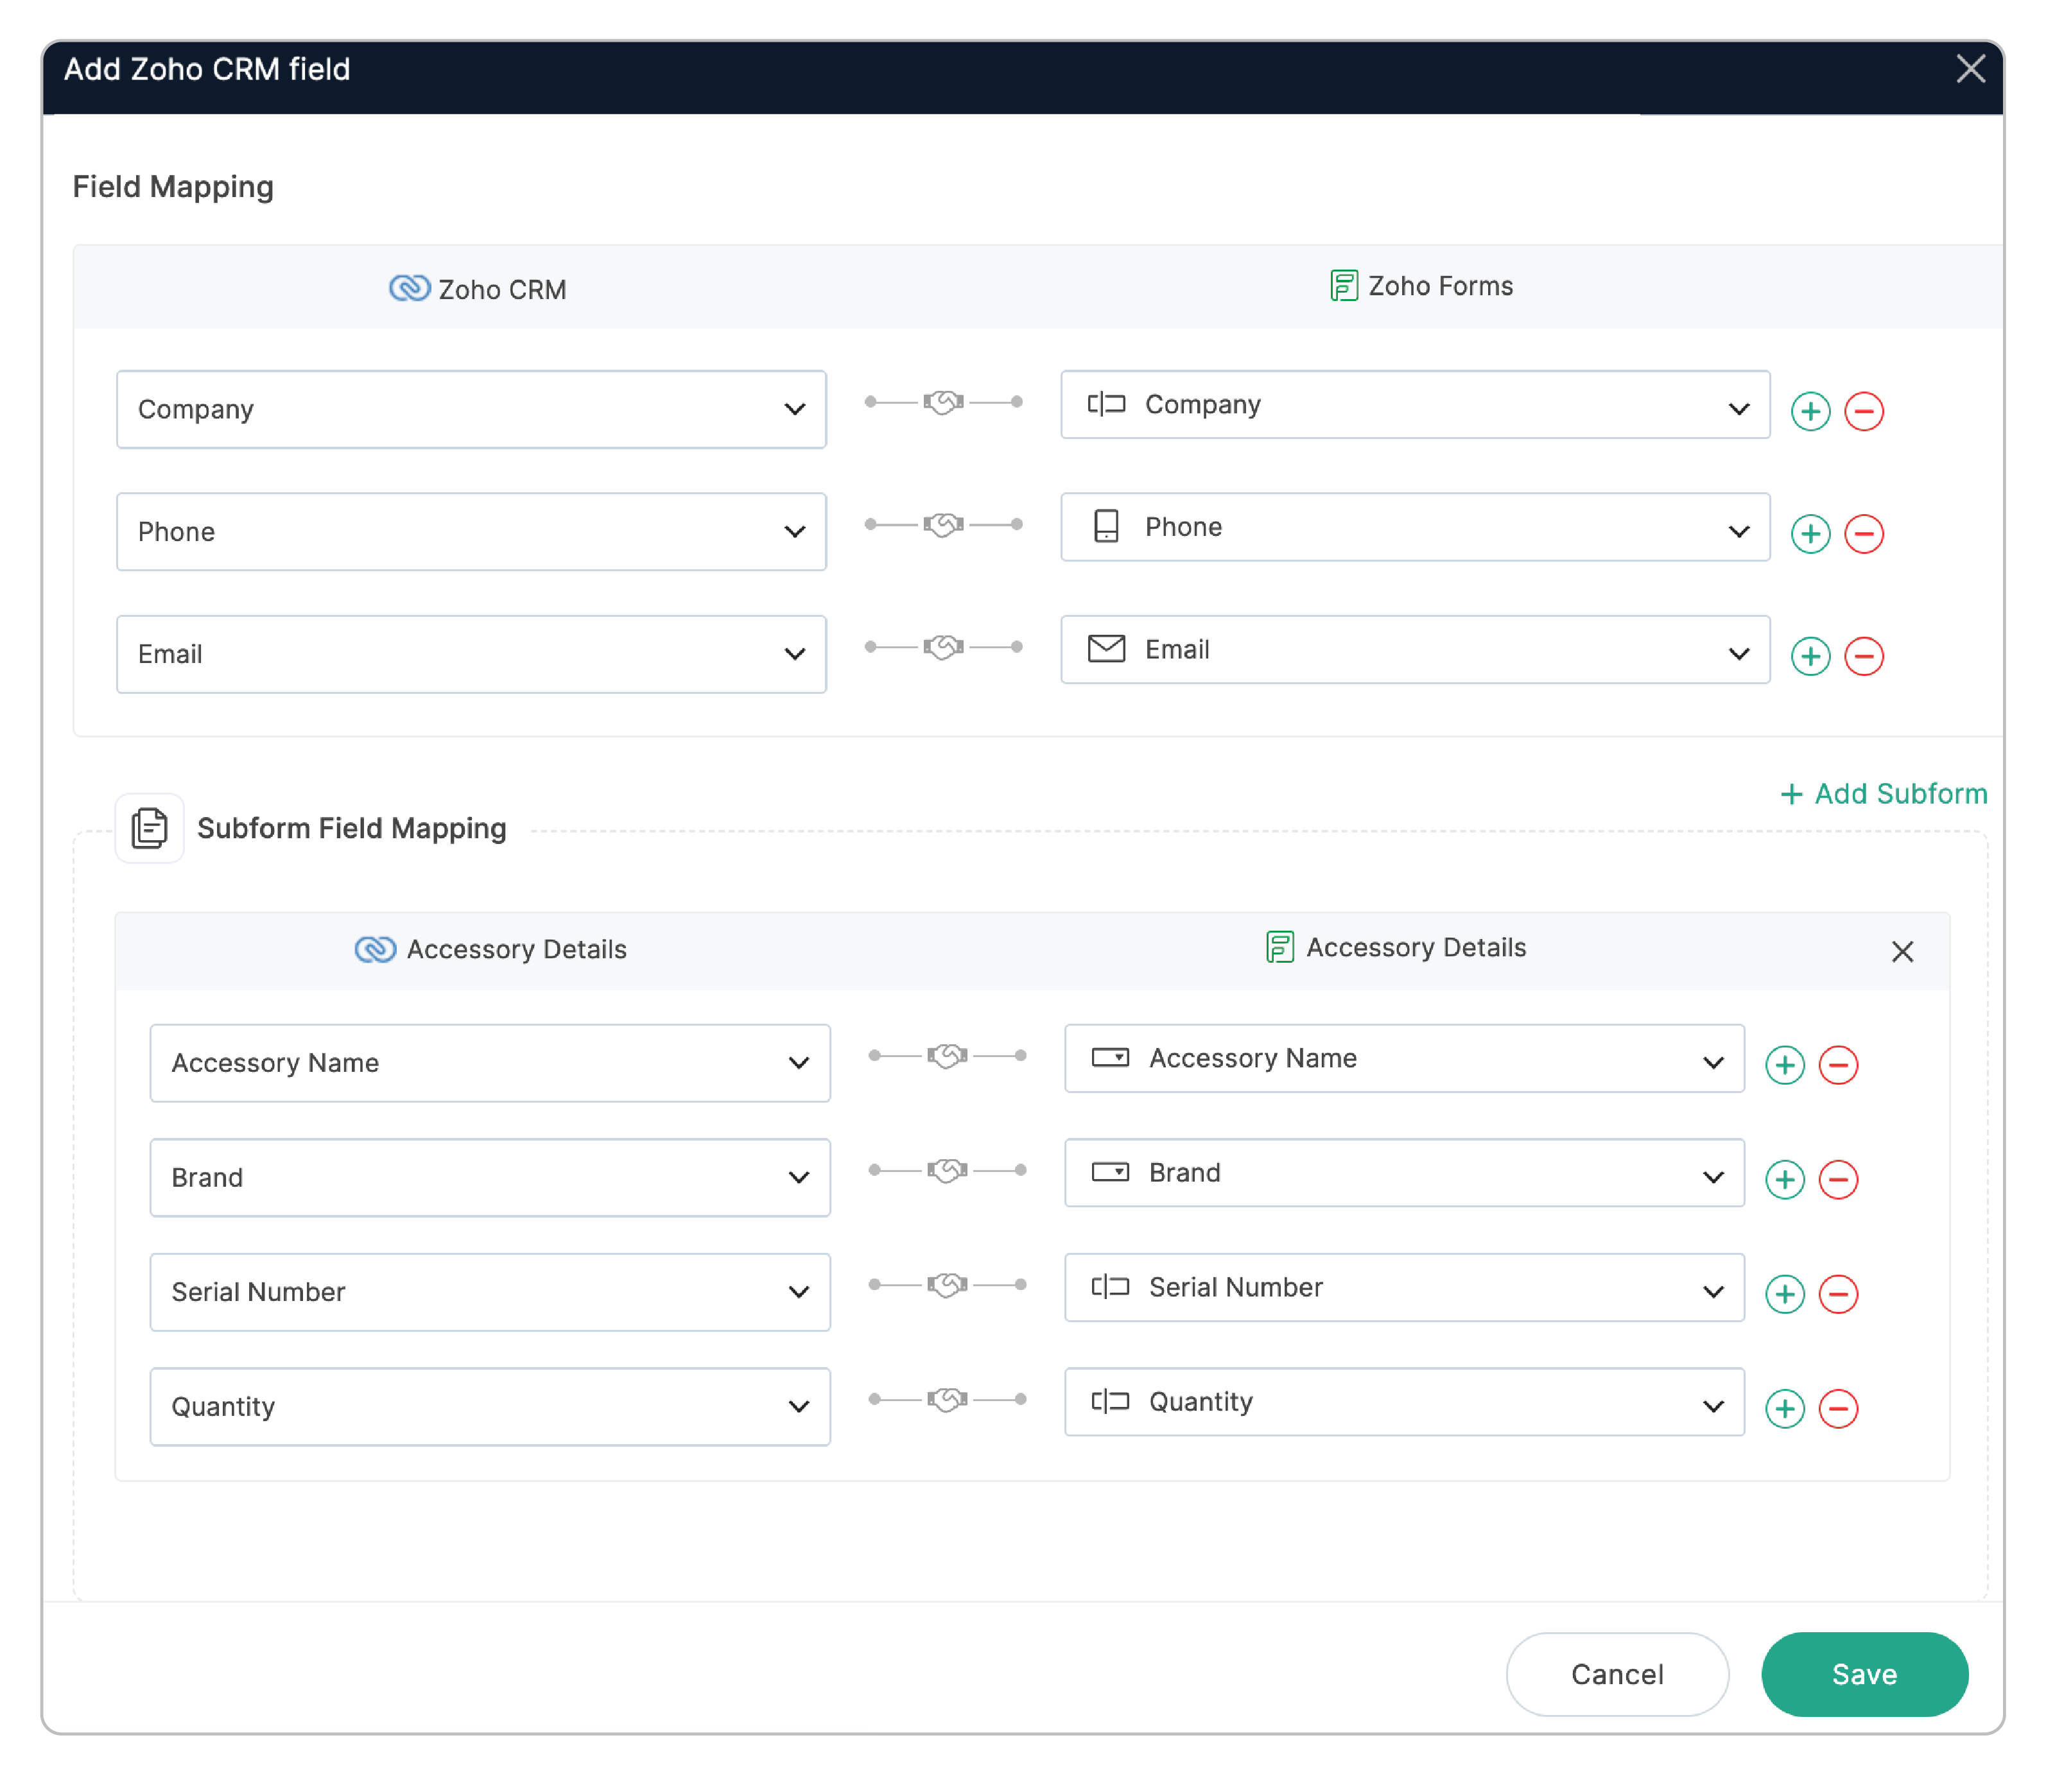2055x1792 pixels.
Task: Click the document icon beside Subform Field Mapping
Action: (149, 827)
